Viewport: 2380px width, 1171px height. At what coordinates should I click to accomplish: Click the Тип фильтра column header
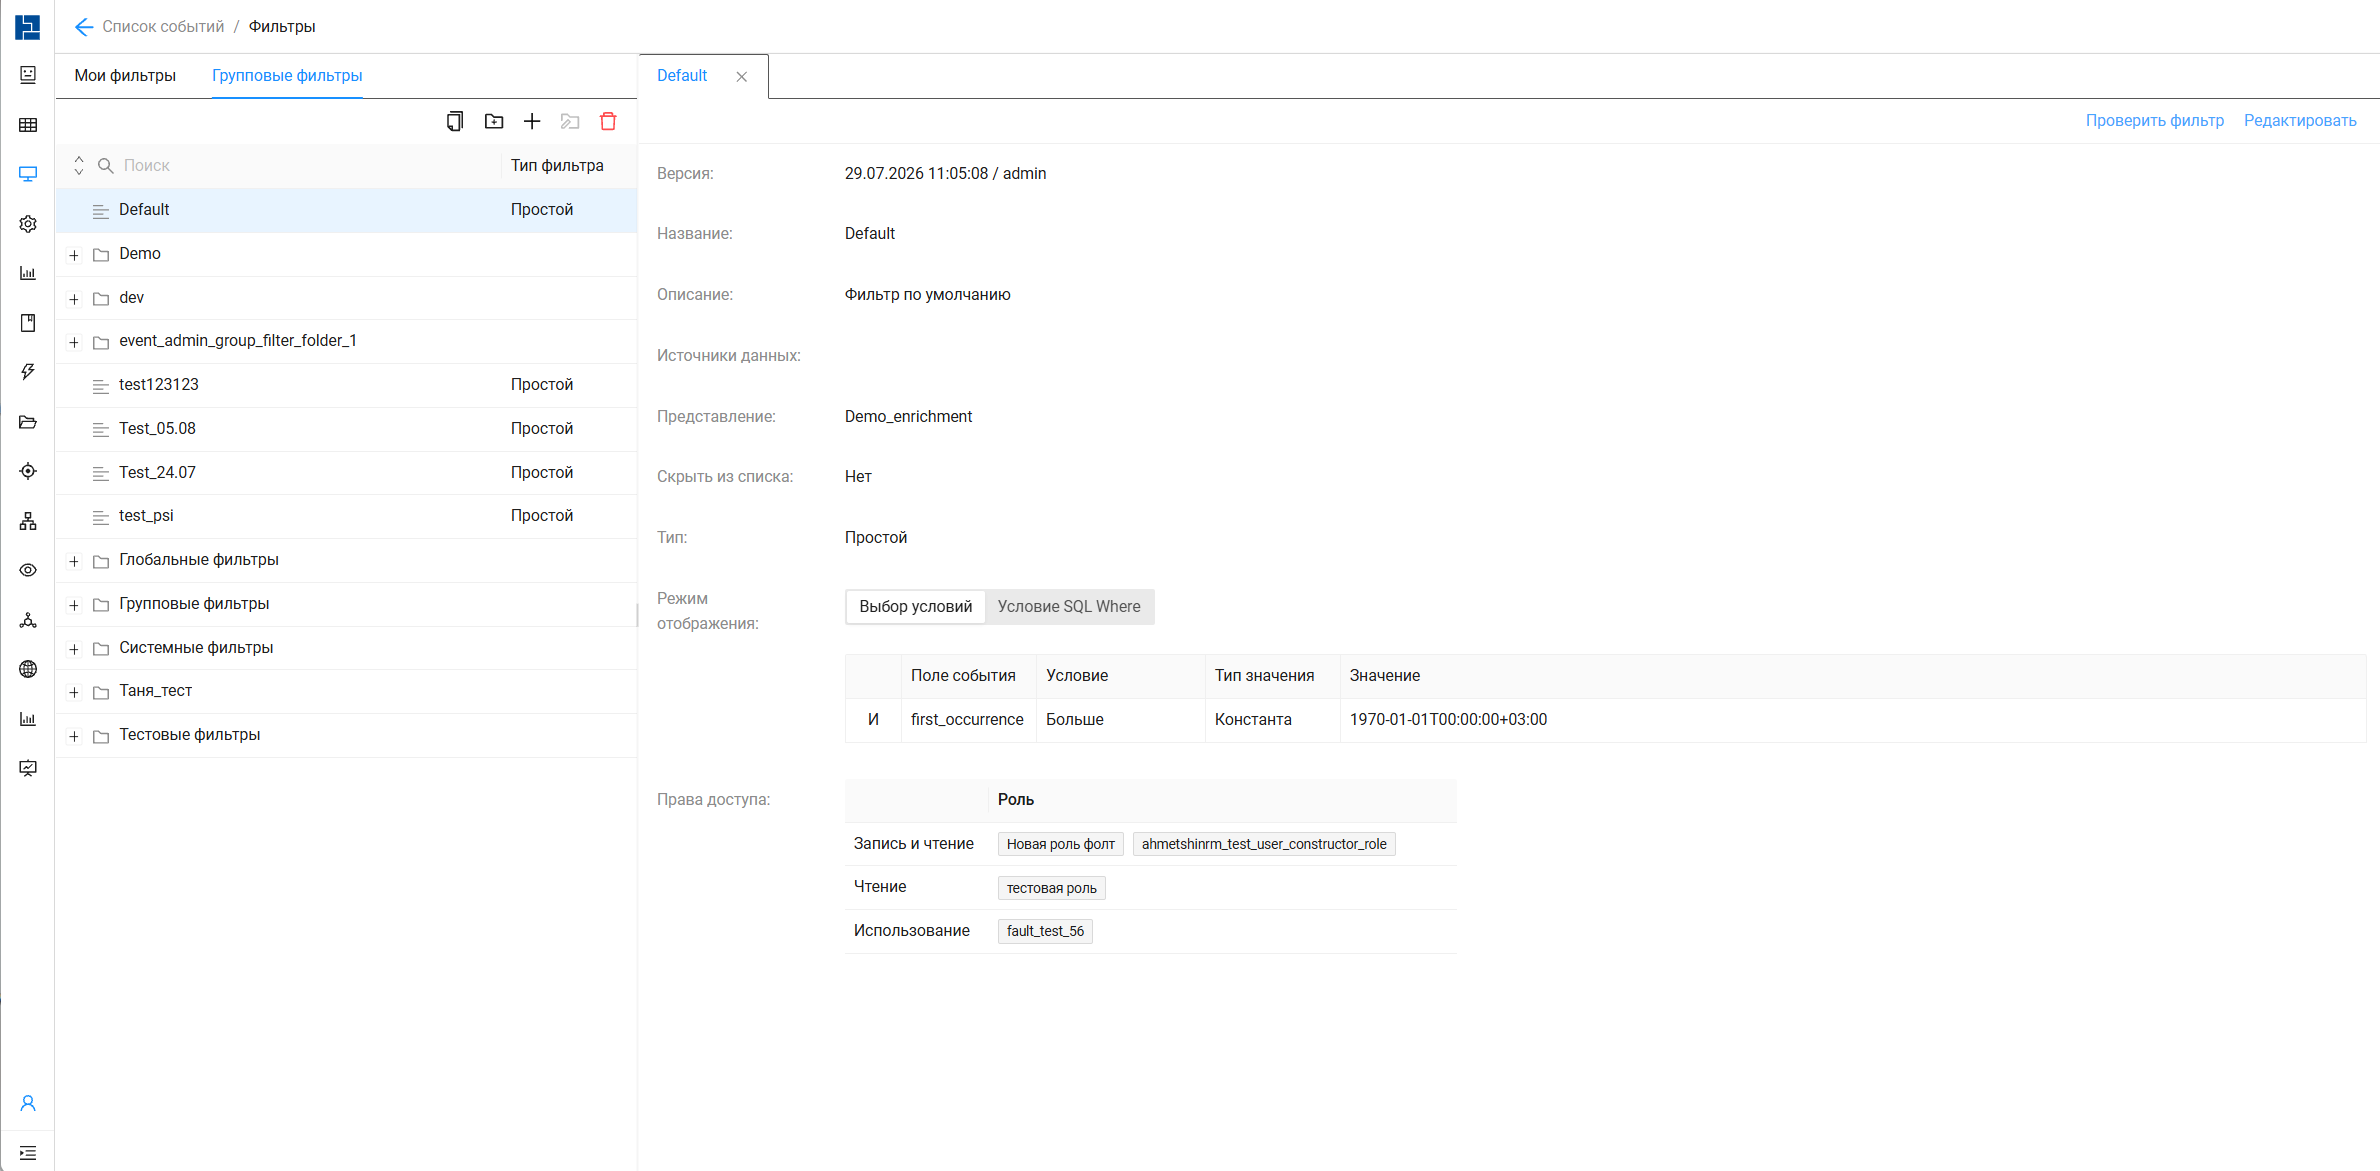(557, 166)
